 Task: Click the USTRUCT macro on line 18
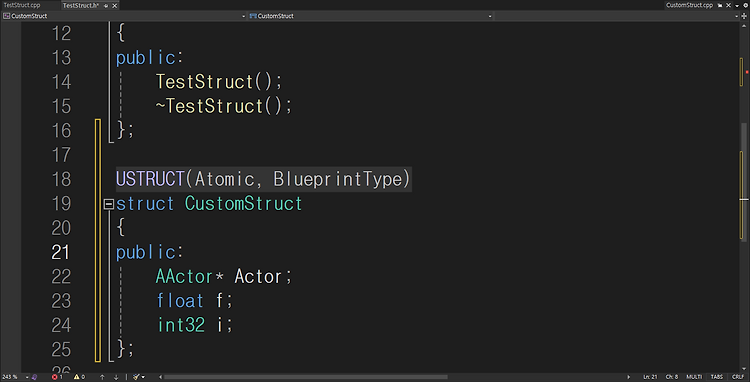(150, 179)
